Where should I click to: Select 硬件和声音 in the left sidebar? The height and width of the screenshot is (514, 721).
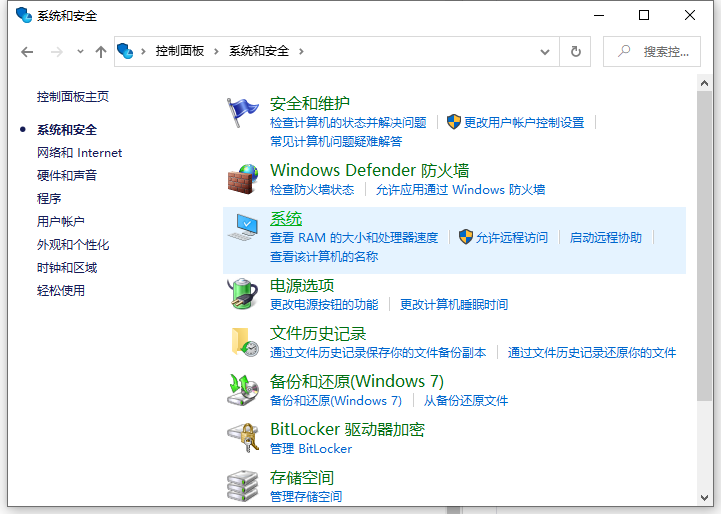point(67,176)
